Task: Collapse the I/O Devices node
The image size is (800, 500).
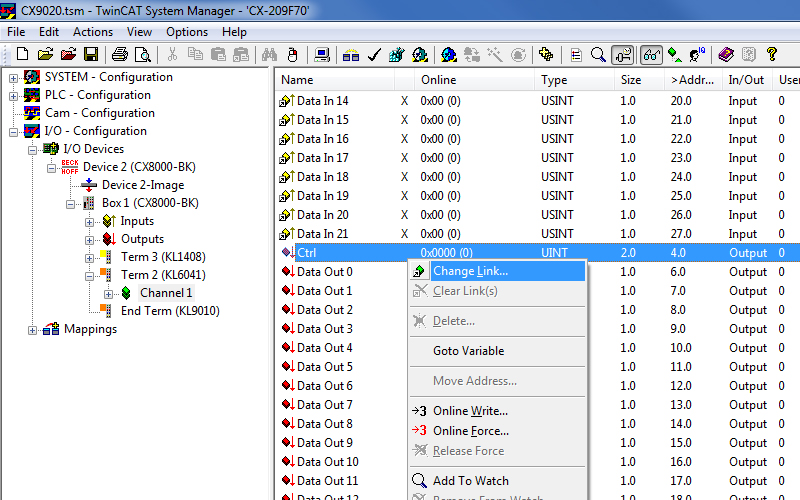Action: 32,150
